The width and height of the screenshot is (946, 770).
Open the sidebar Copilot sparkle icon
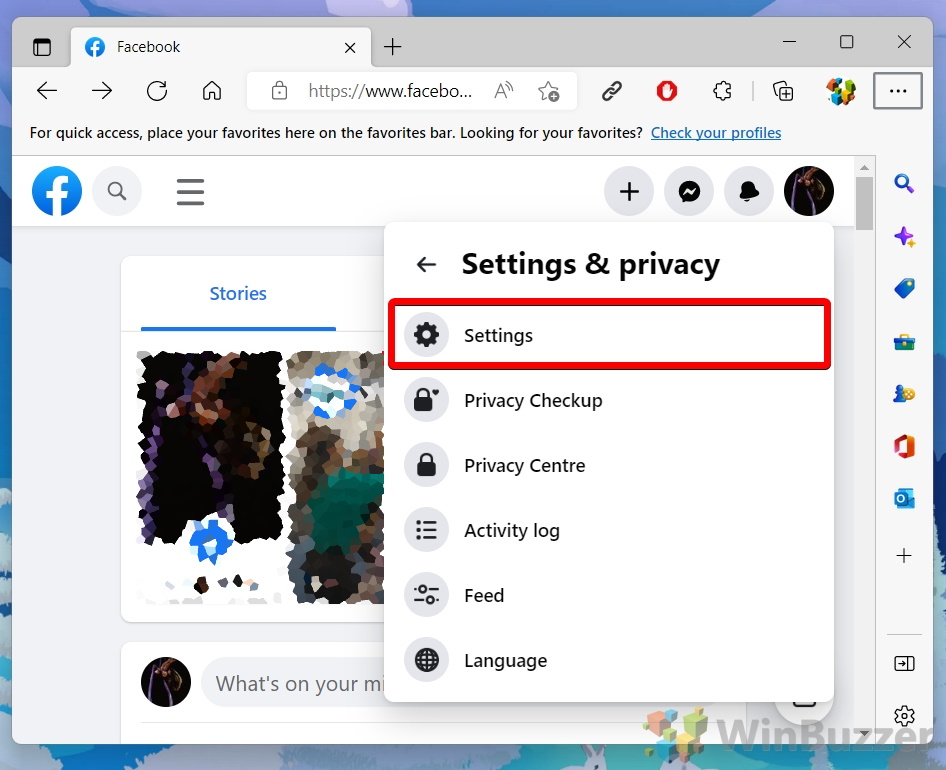[904, 237]
